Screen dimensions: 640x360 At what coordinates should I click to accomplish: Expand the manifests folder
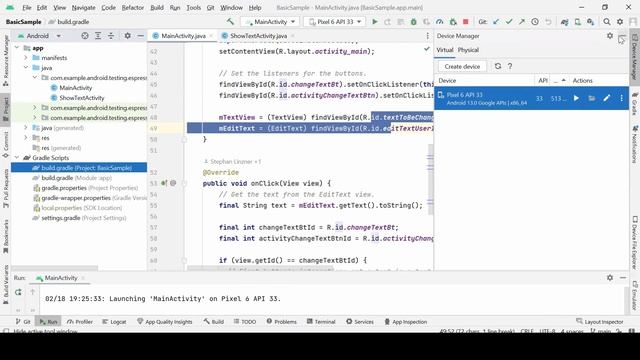[26, 58]
